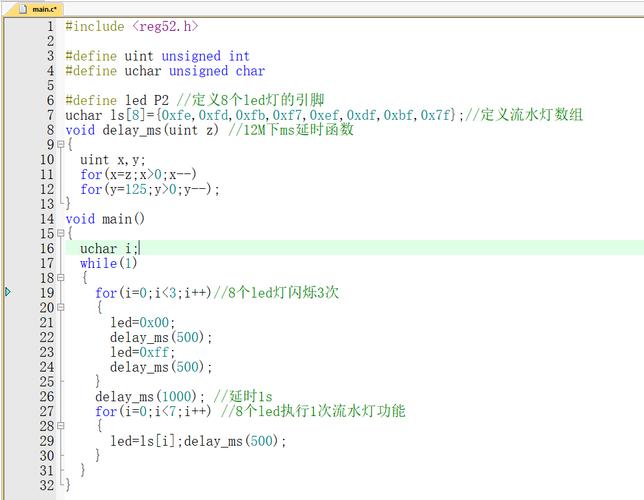Click the file icon on main.c tab
644x500 pixels.
(23, 8)
